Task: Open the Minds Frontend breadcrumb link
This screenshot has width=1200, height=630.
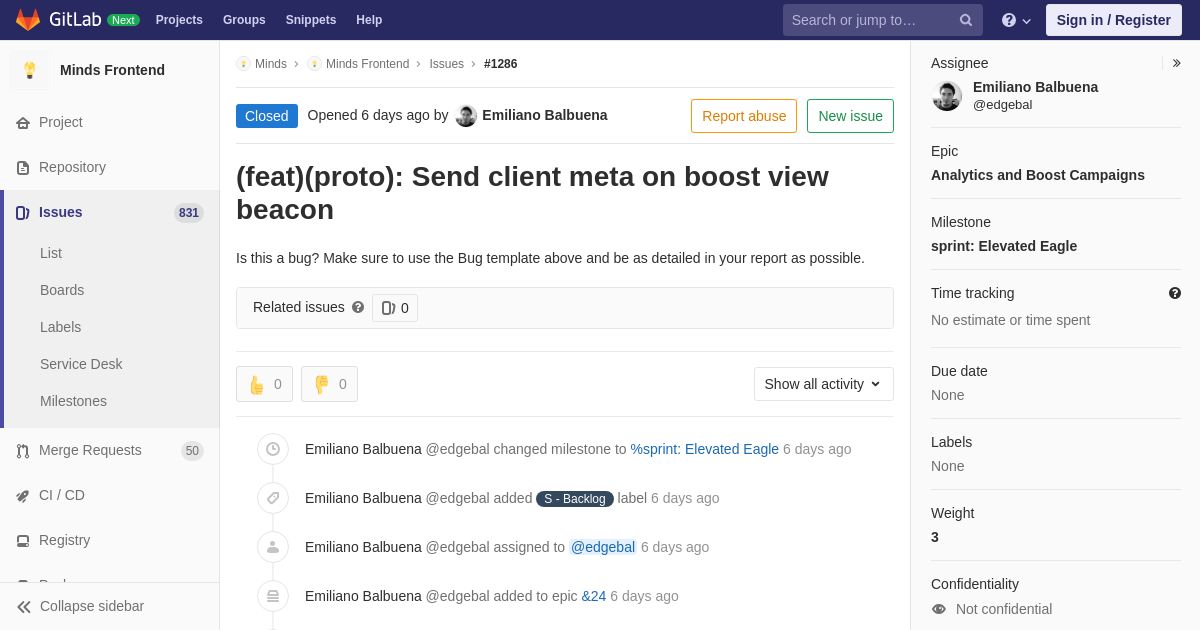Action: [x=367, y=64]
